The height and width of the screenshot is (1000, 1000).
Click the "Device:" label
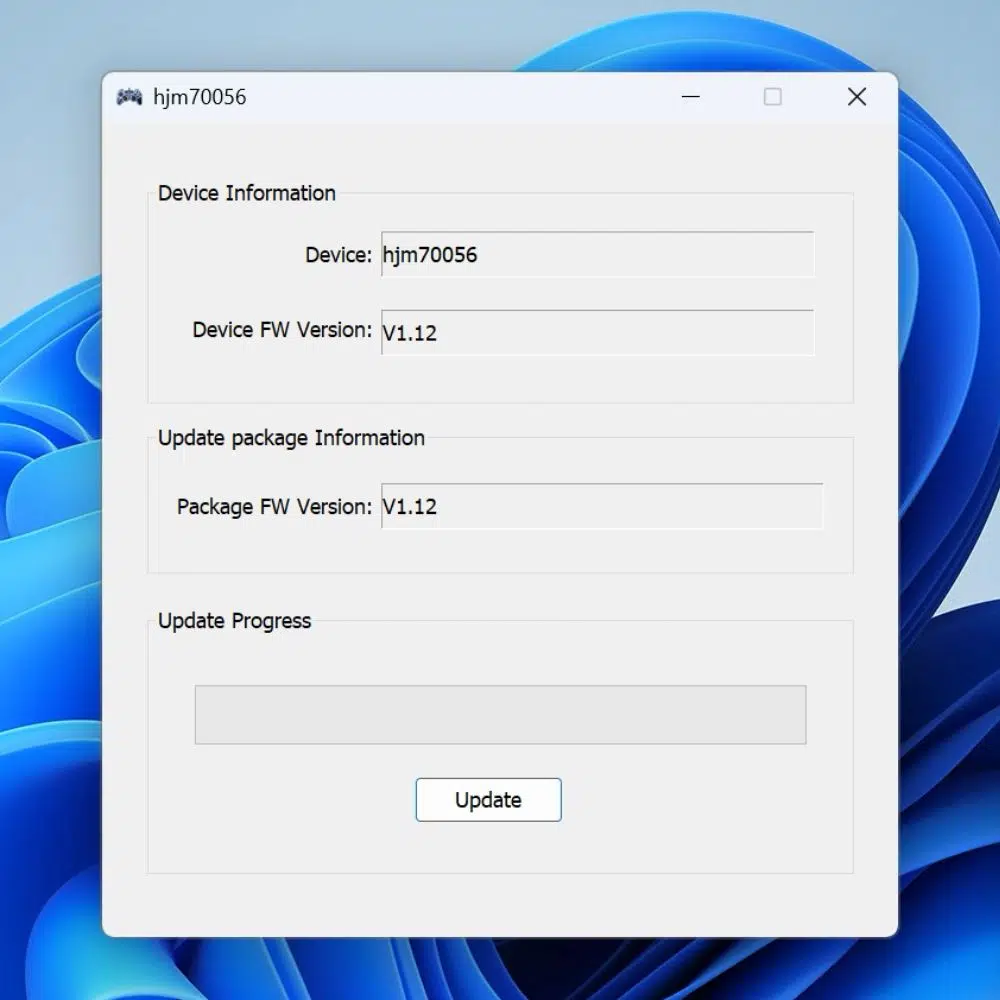pos(339,255)
